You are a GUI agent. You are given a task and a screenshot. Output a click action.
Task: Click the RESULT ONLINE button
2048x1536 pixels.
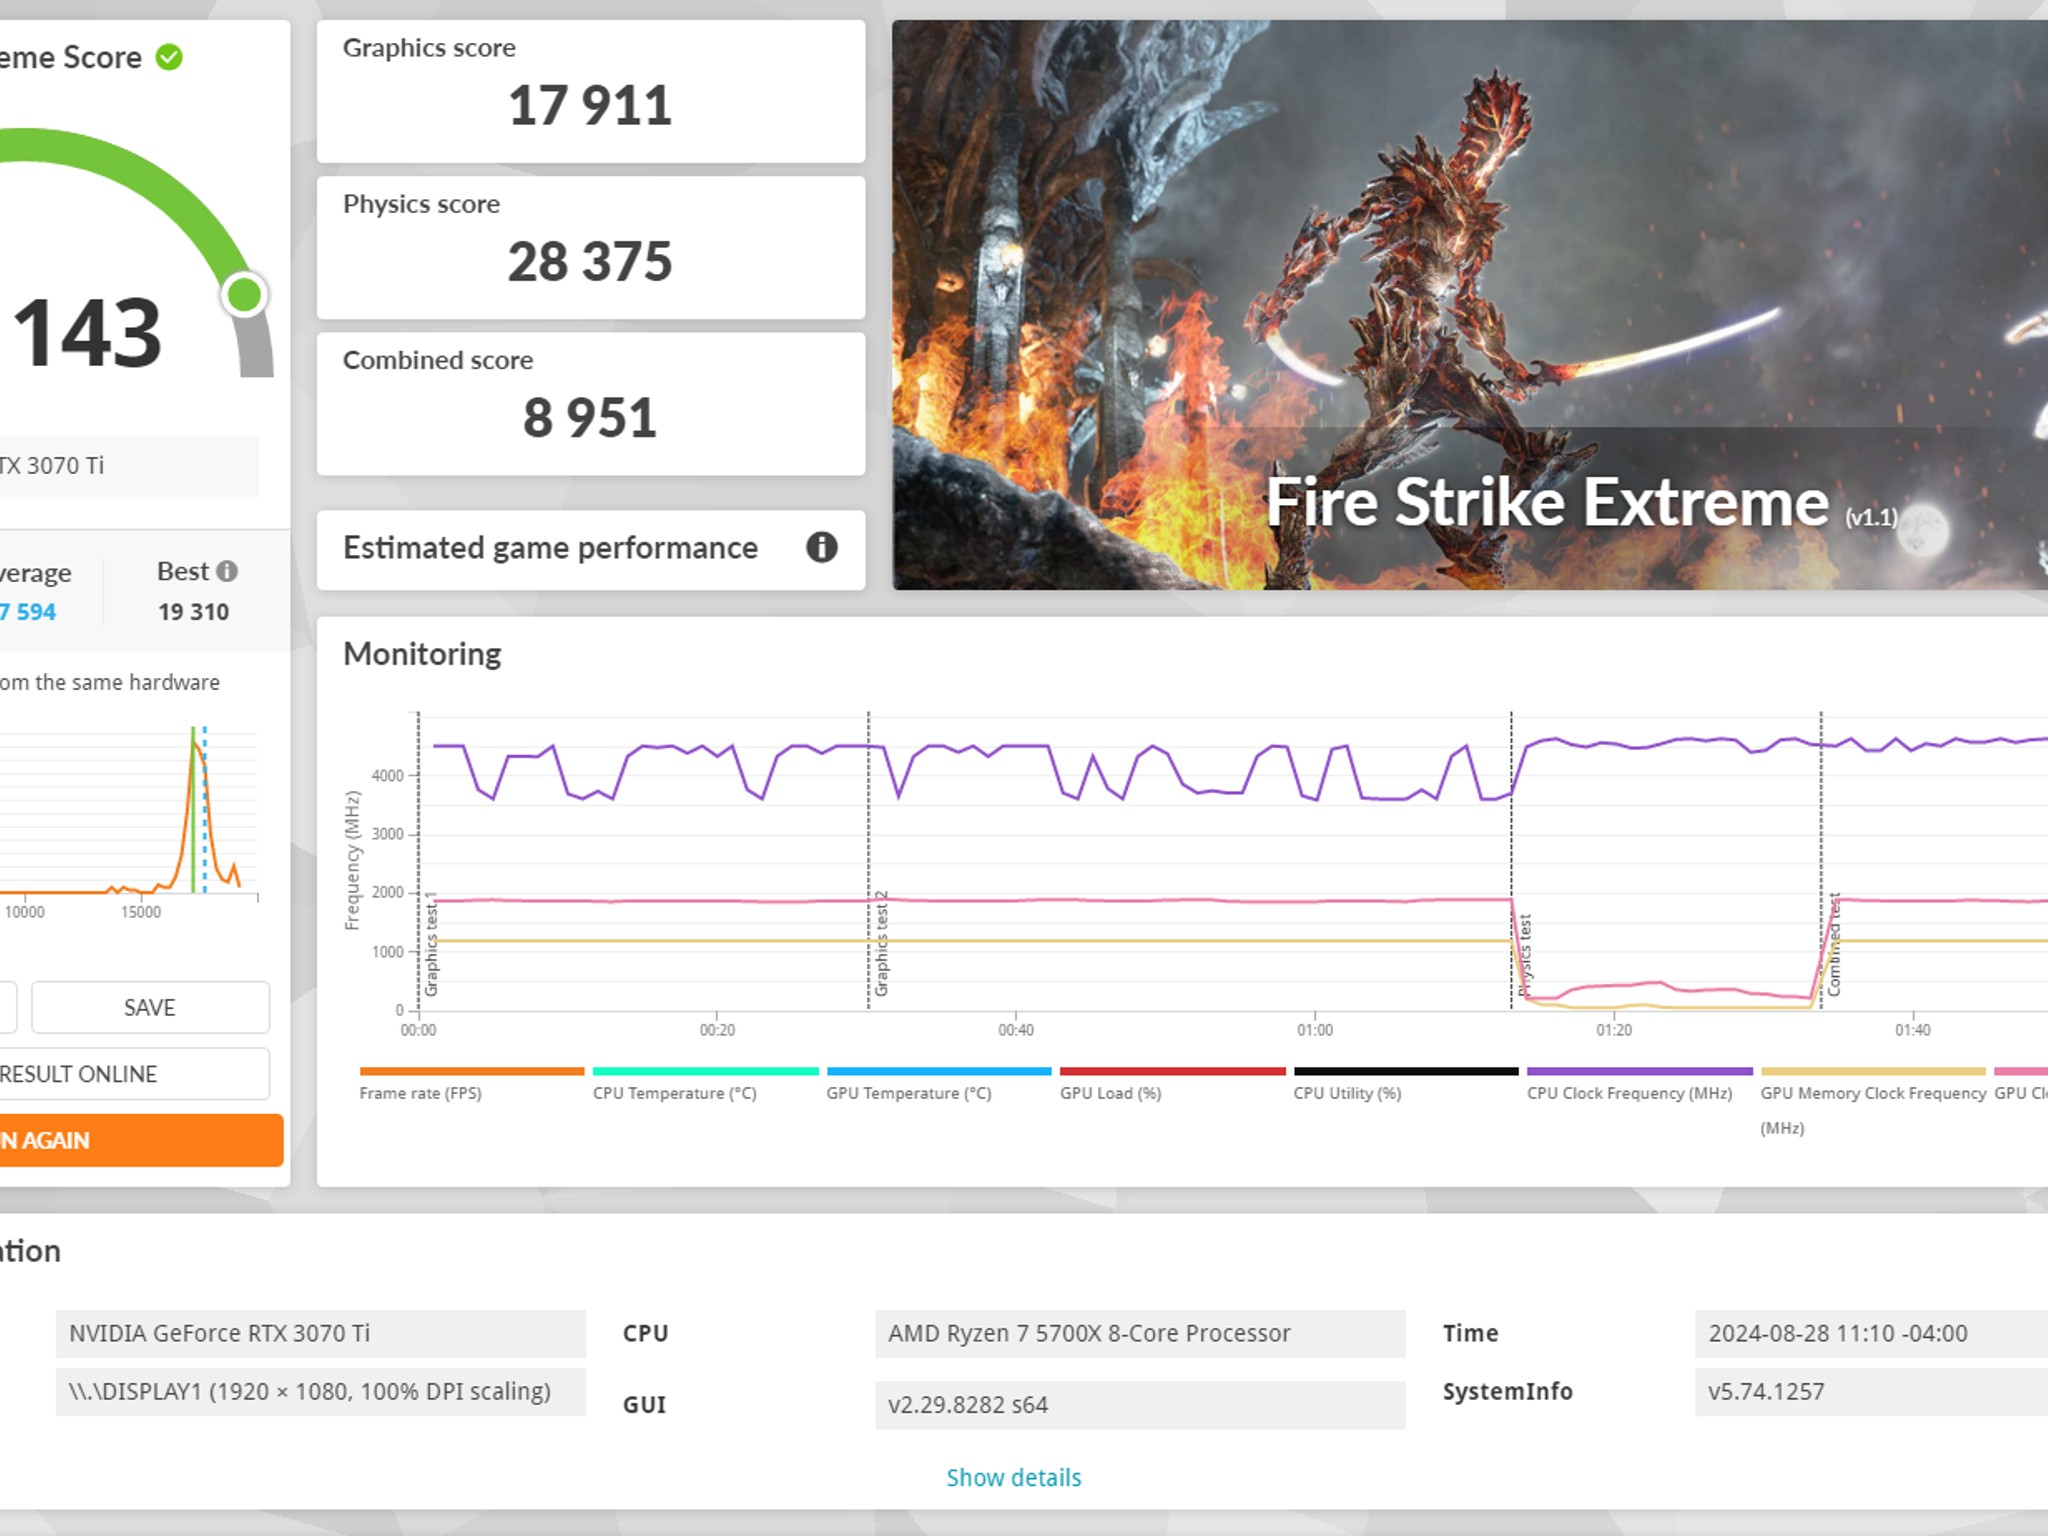(130, 1074)
